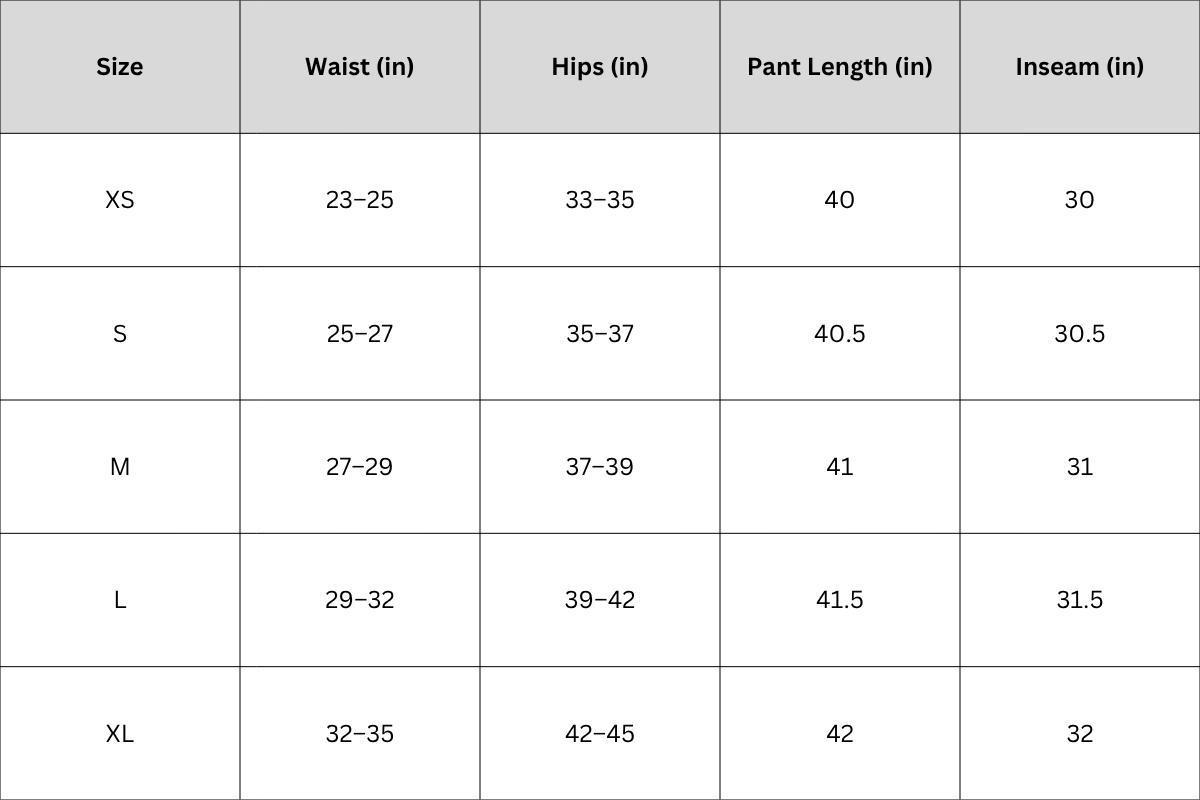
Task: Click the inseam value 30.5
Action: pyautogui.click(x=1080, y=333)
